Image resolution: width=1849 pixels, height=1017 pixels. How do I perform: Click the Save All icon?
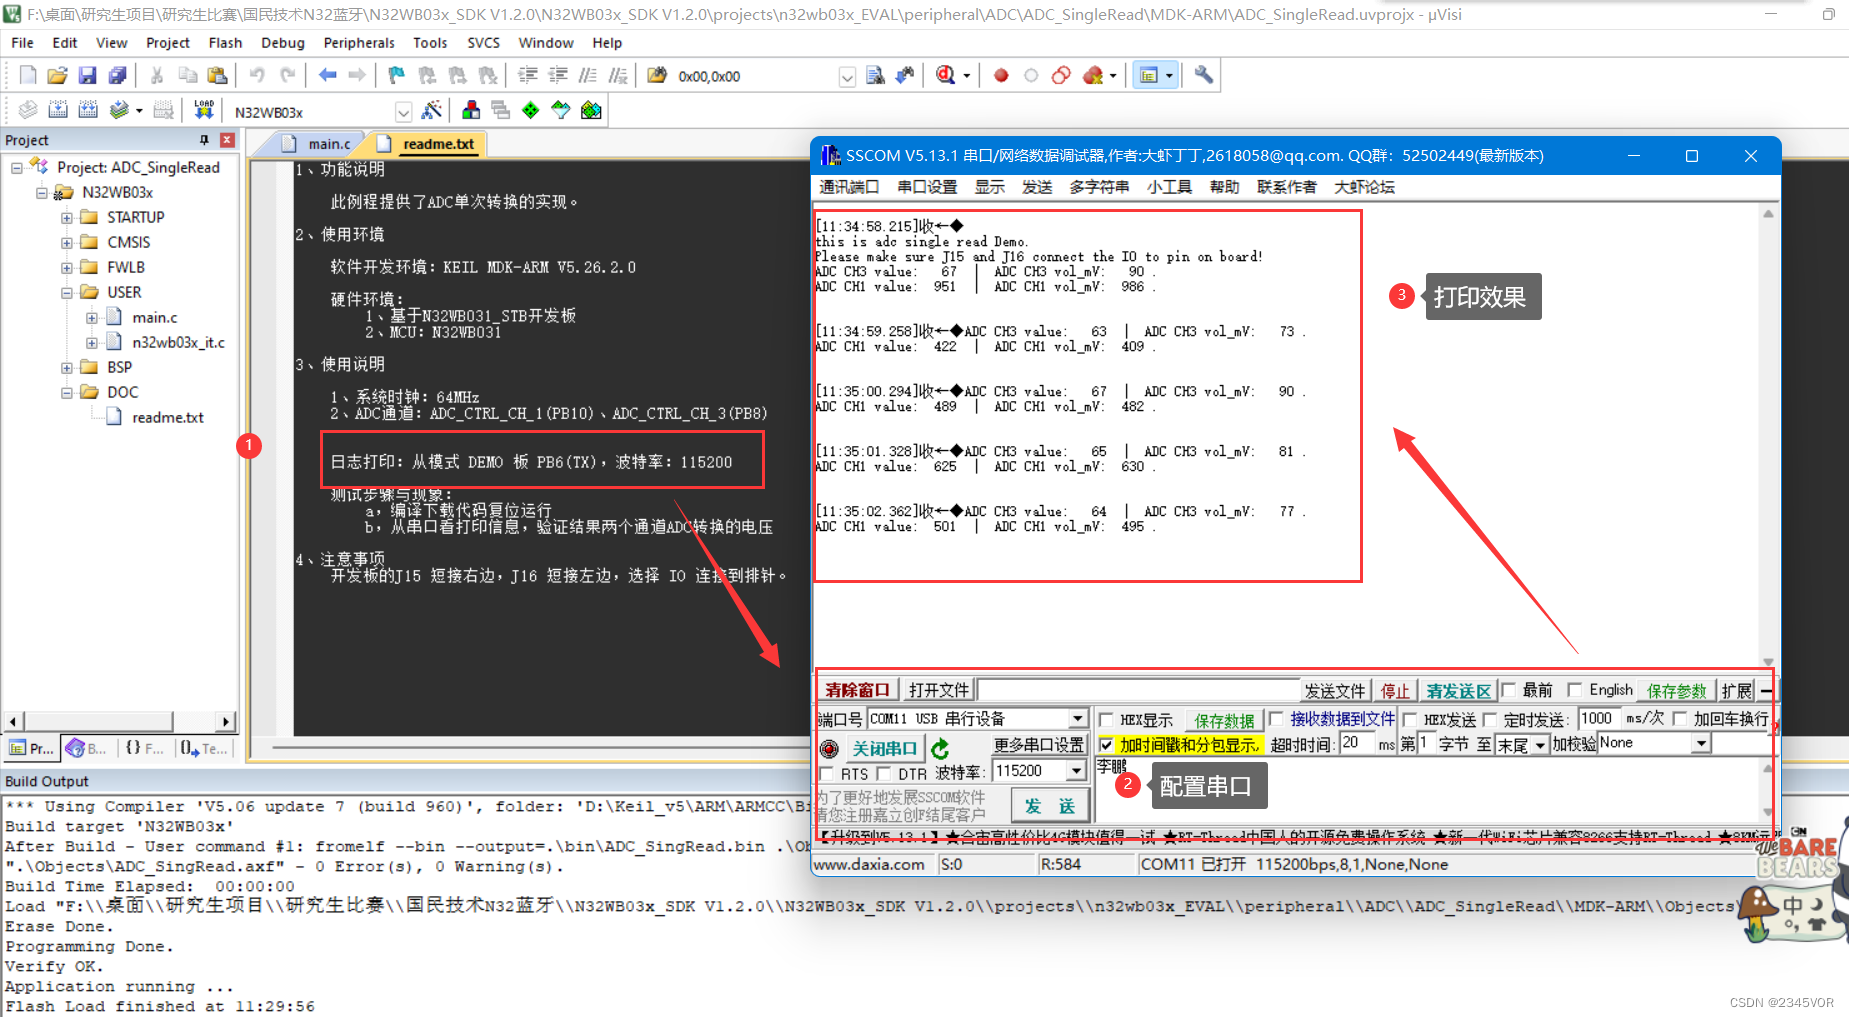coord(118,75)
